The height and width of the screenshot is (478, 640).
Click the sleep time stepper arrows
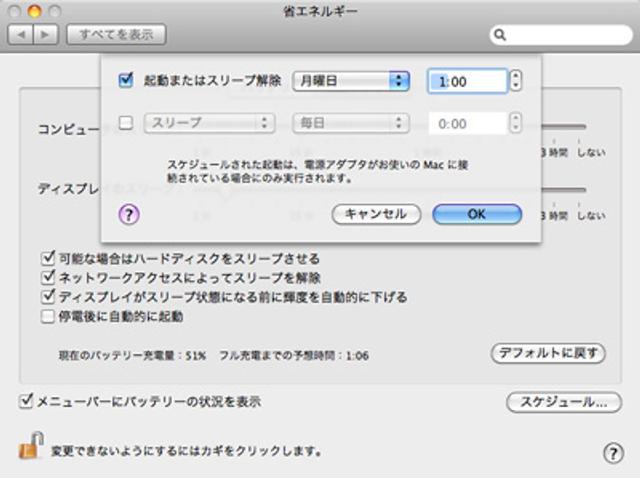click(515, 123)
